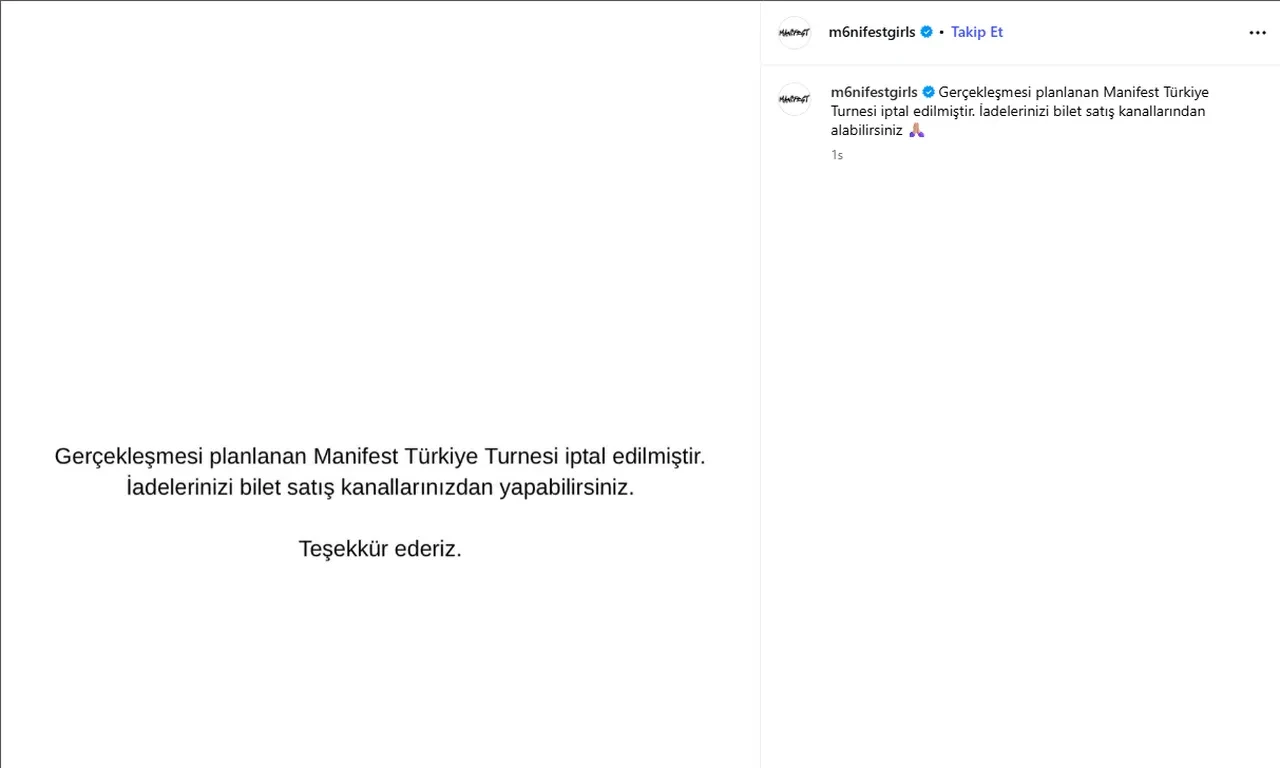Click the dot separator before Takip Et
Viewport: 1280px width, 768px height.
(942, 33)
